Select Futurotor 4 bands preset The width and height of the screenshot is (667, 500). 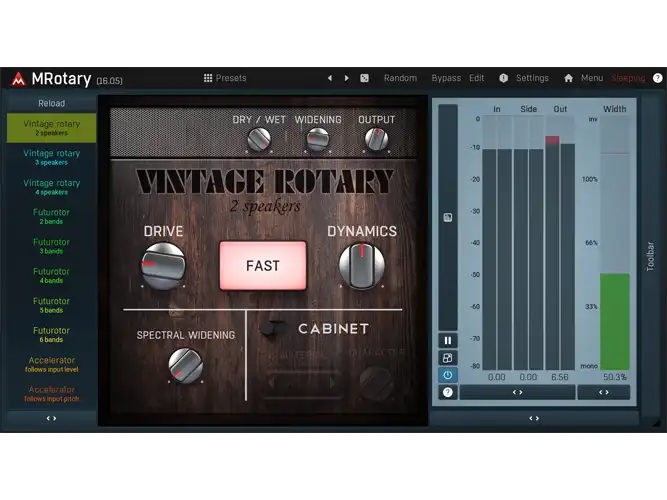(x=51, y=275)
